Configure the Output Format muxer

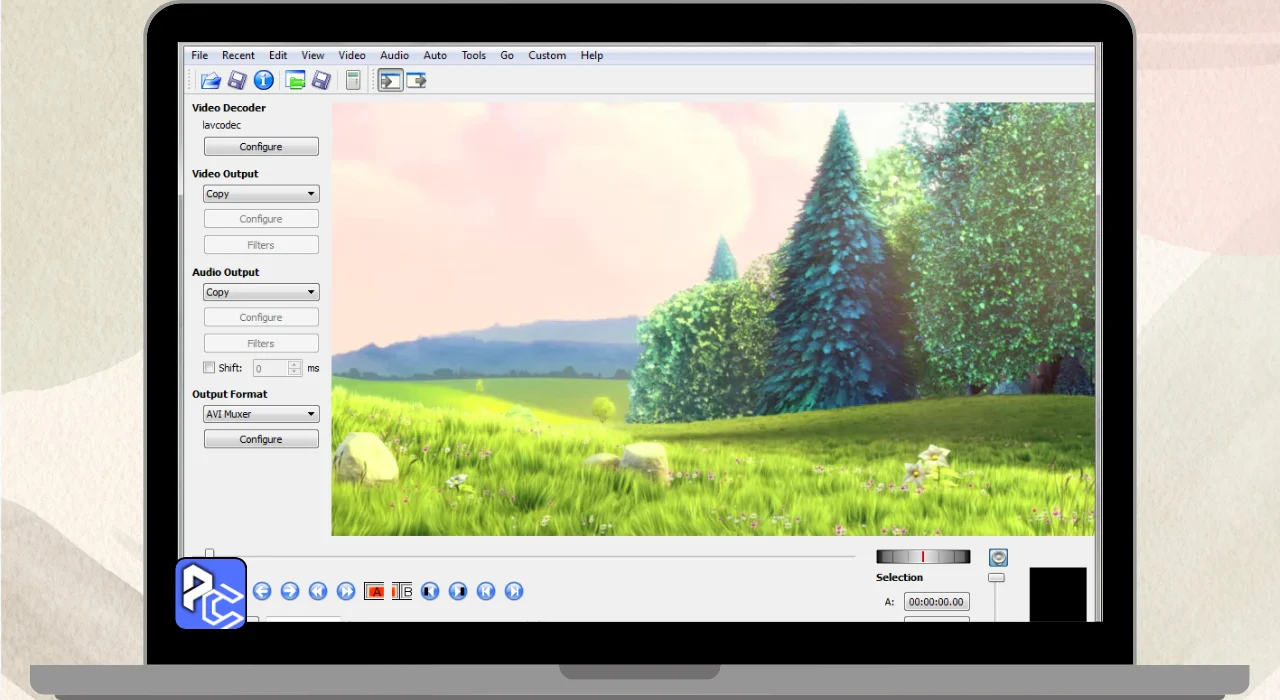click(261, 439)
